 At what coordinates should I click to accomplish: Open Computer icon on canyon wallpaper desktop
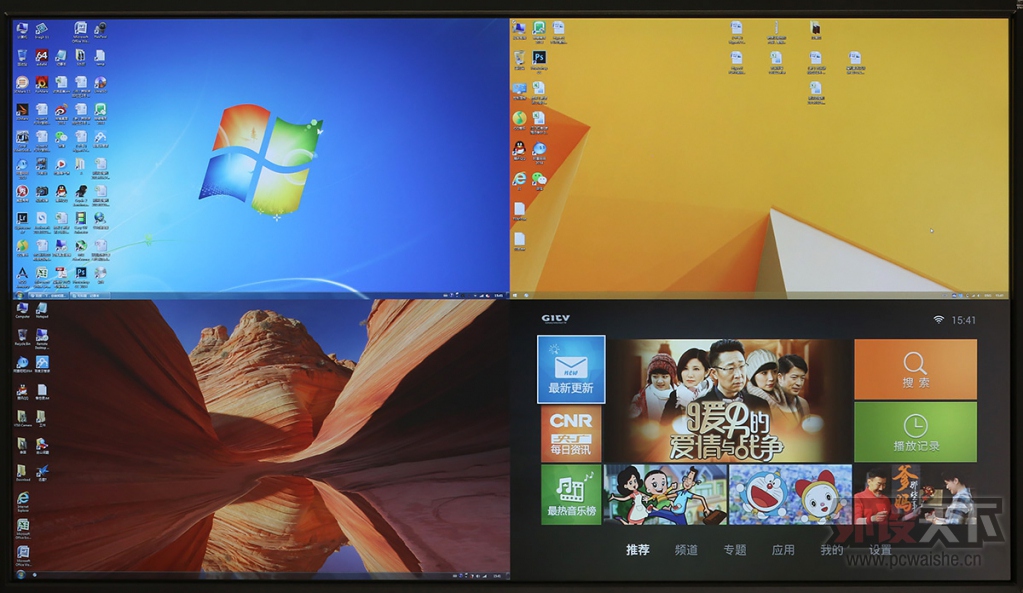click(x=22, y=308)
